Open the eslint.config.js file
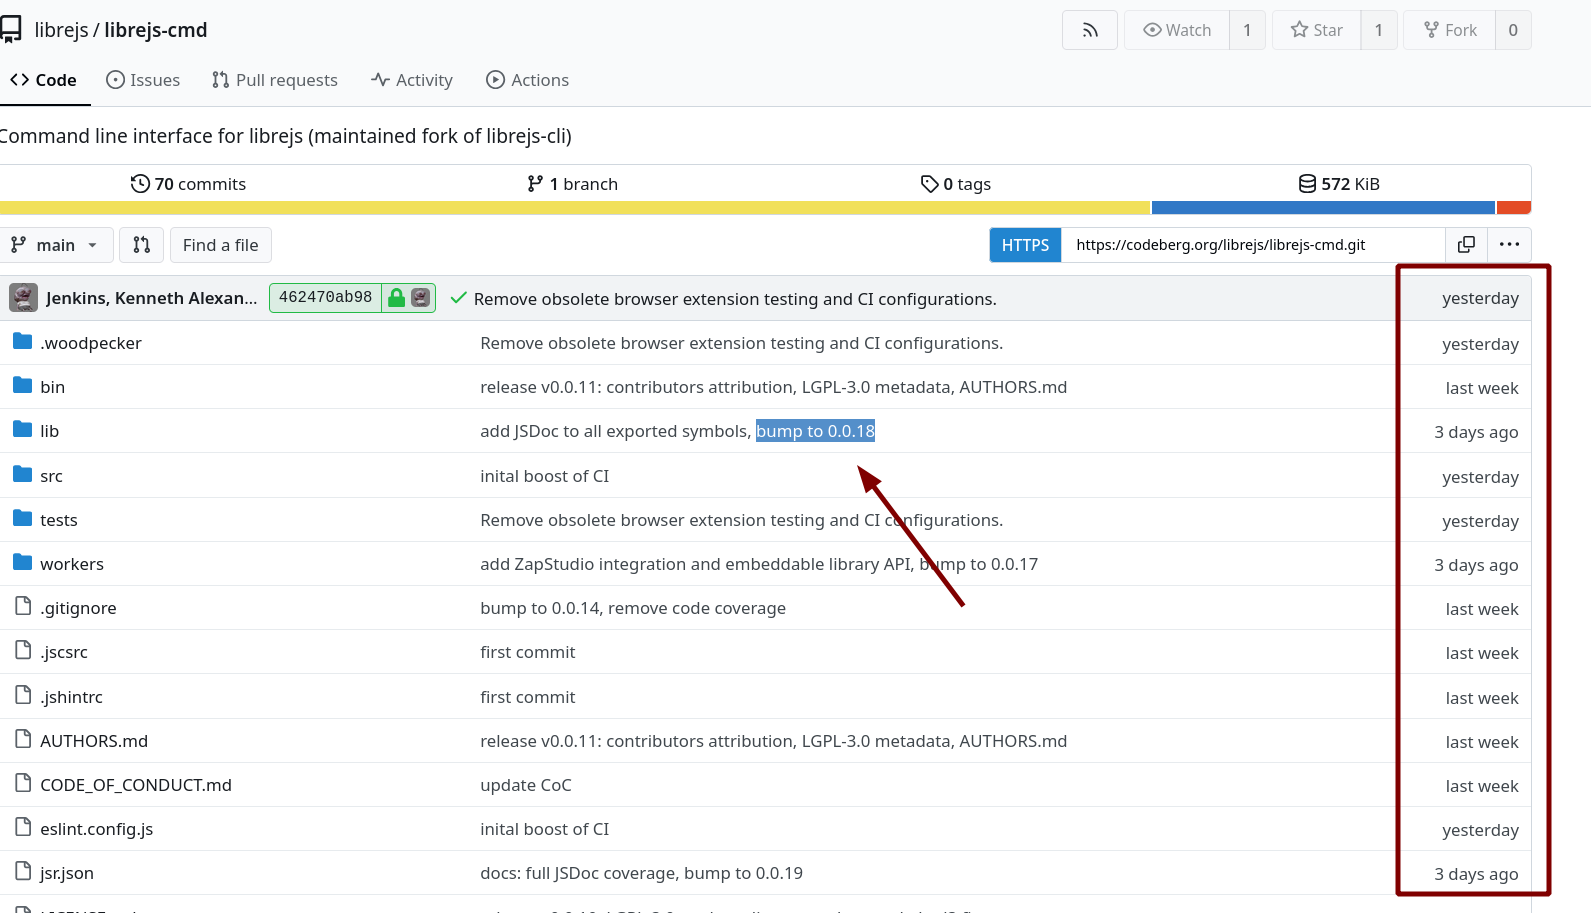 tap(97, 829)
